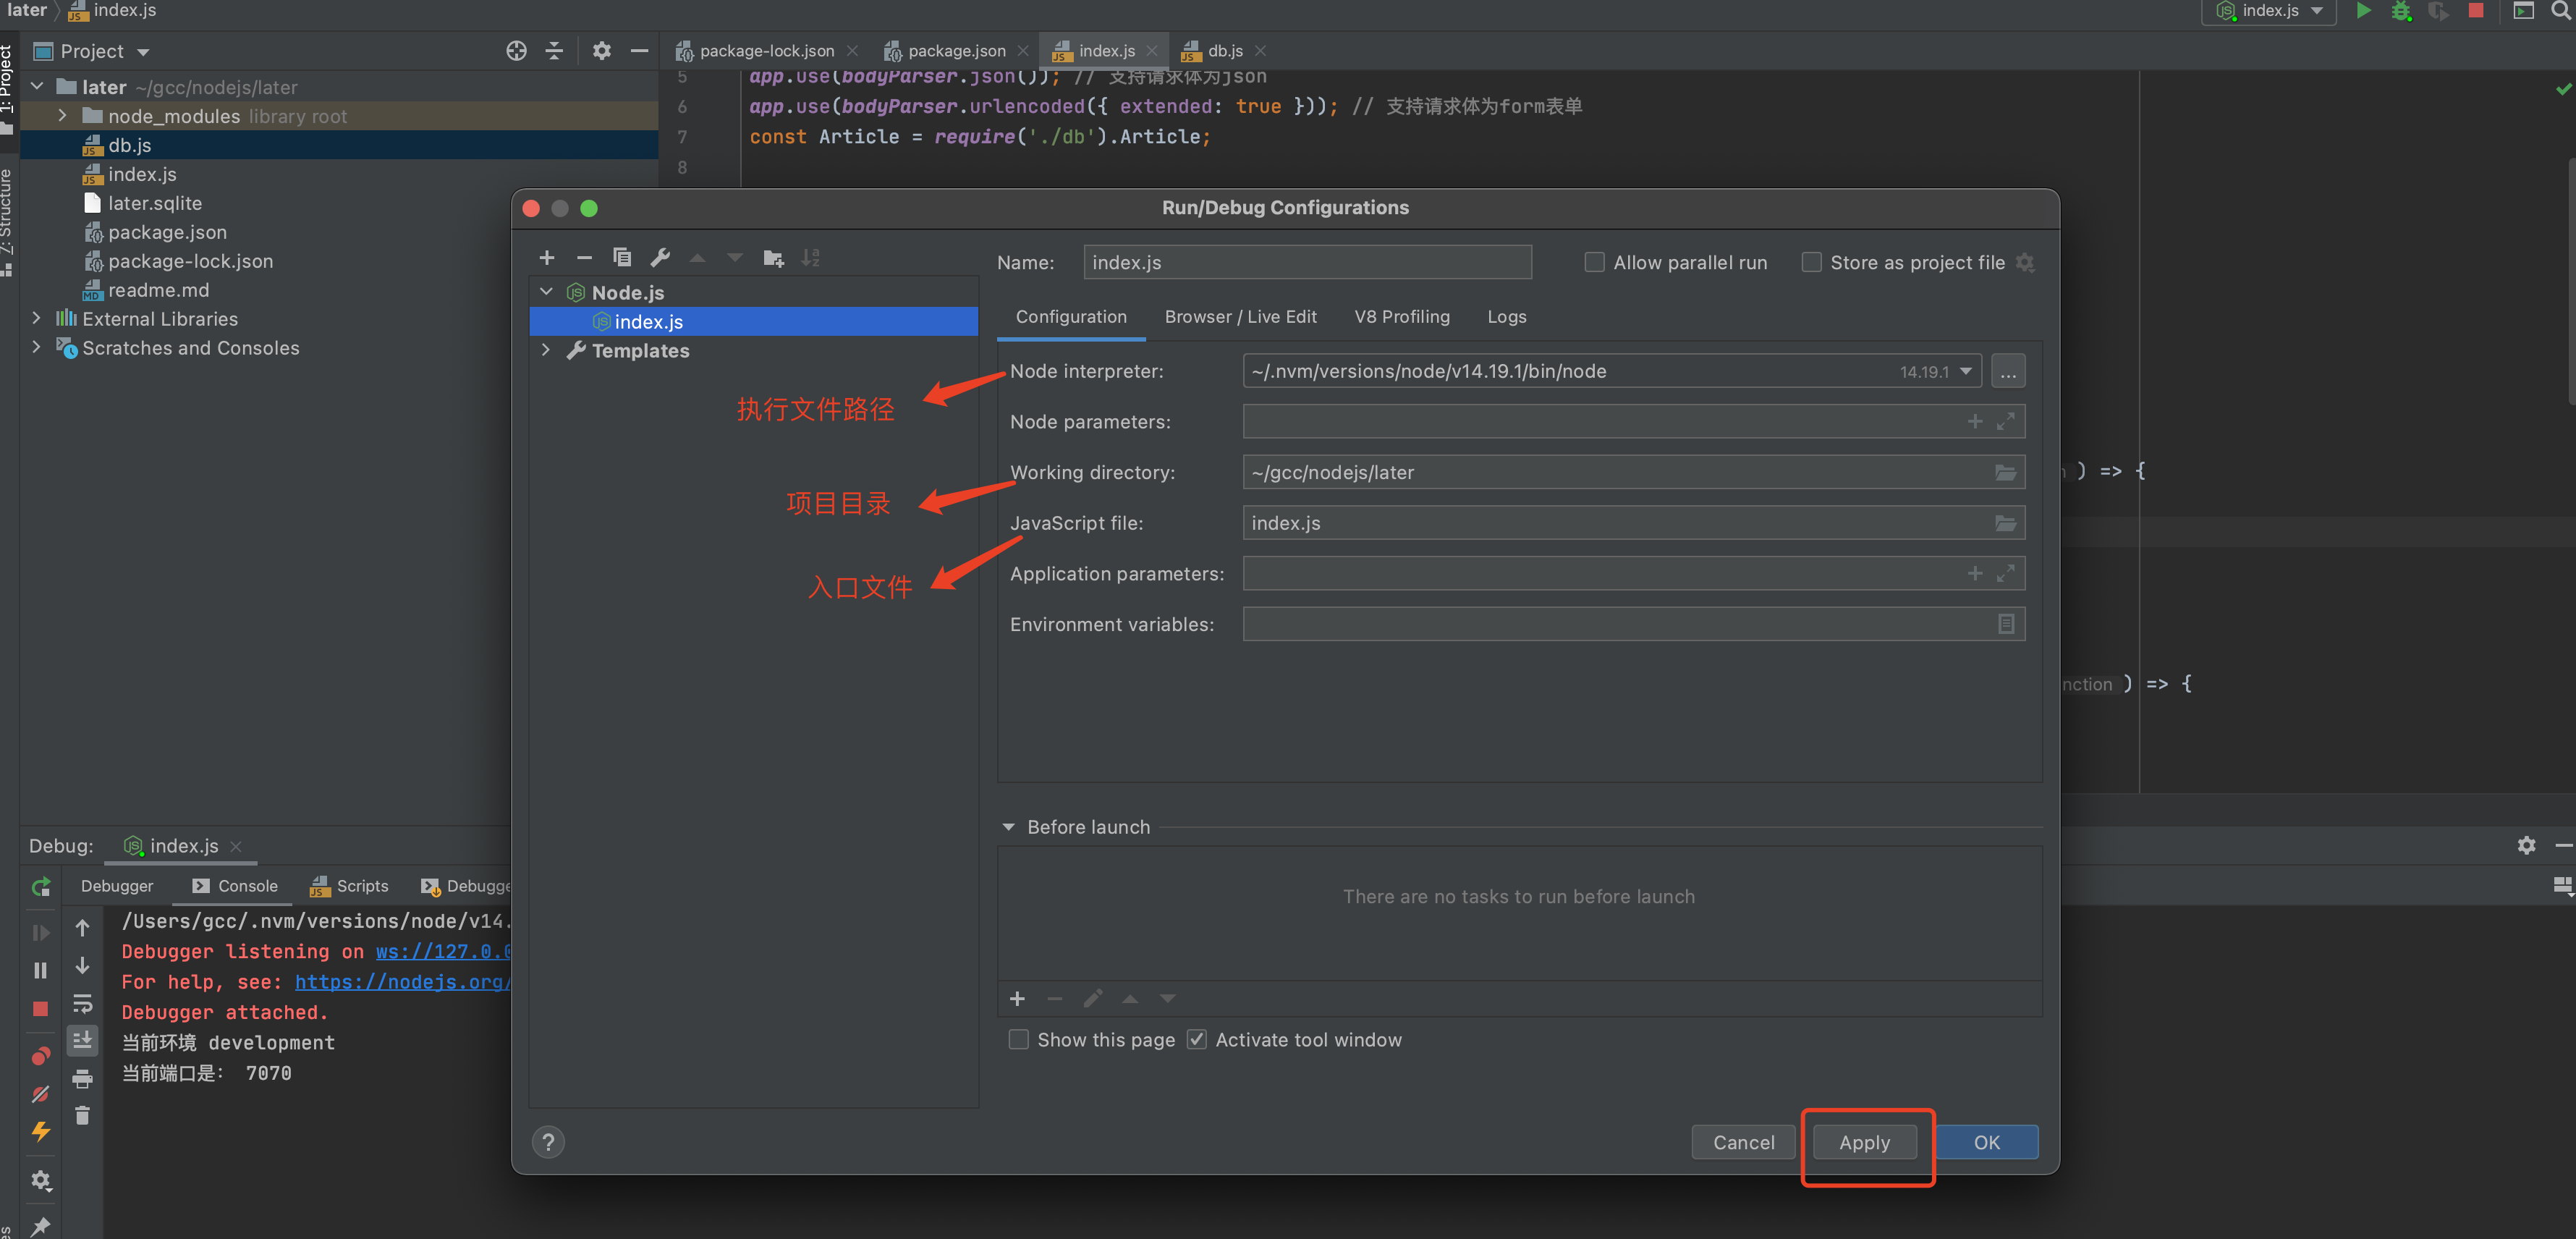Select readme.md in project tree

[158, 290]
